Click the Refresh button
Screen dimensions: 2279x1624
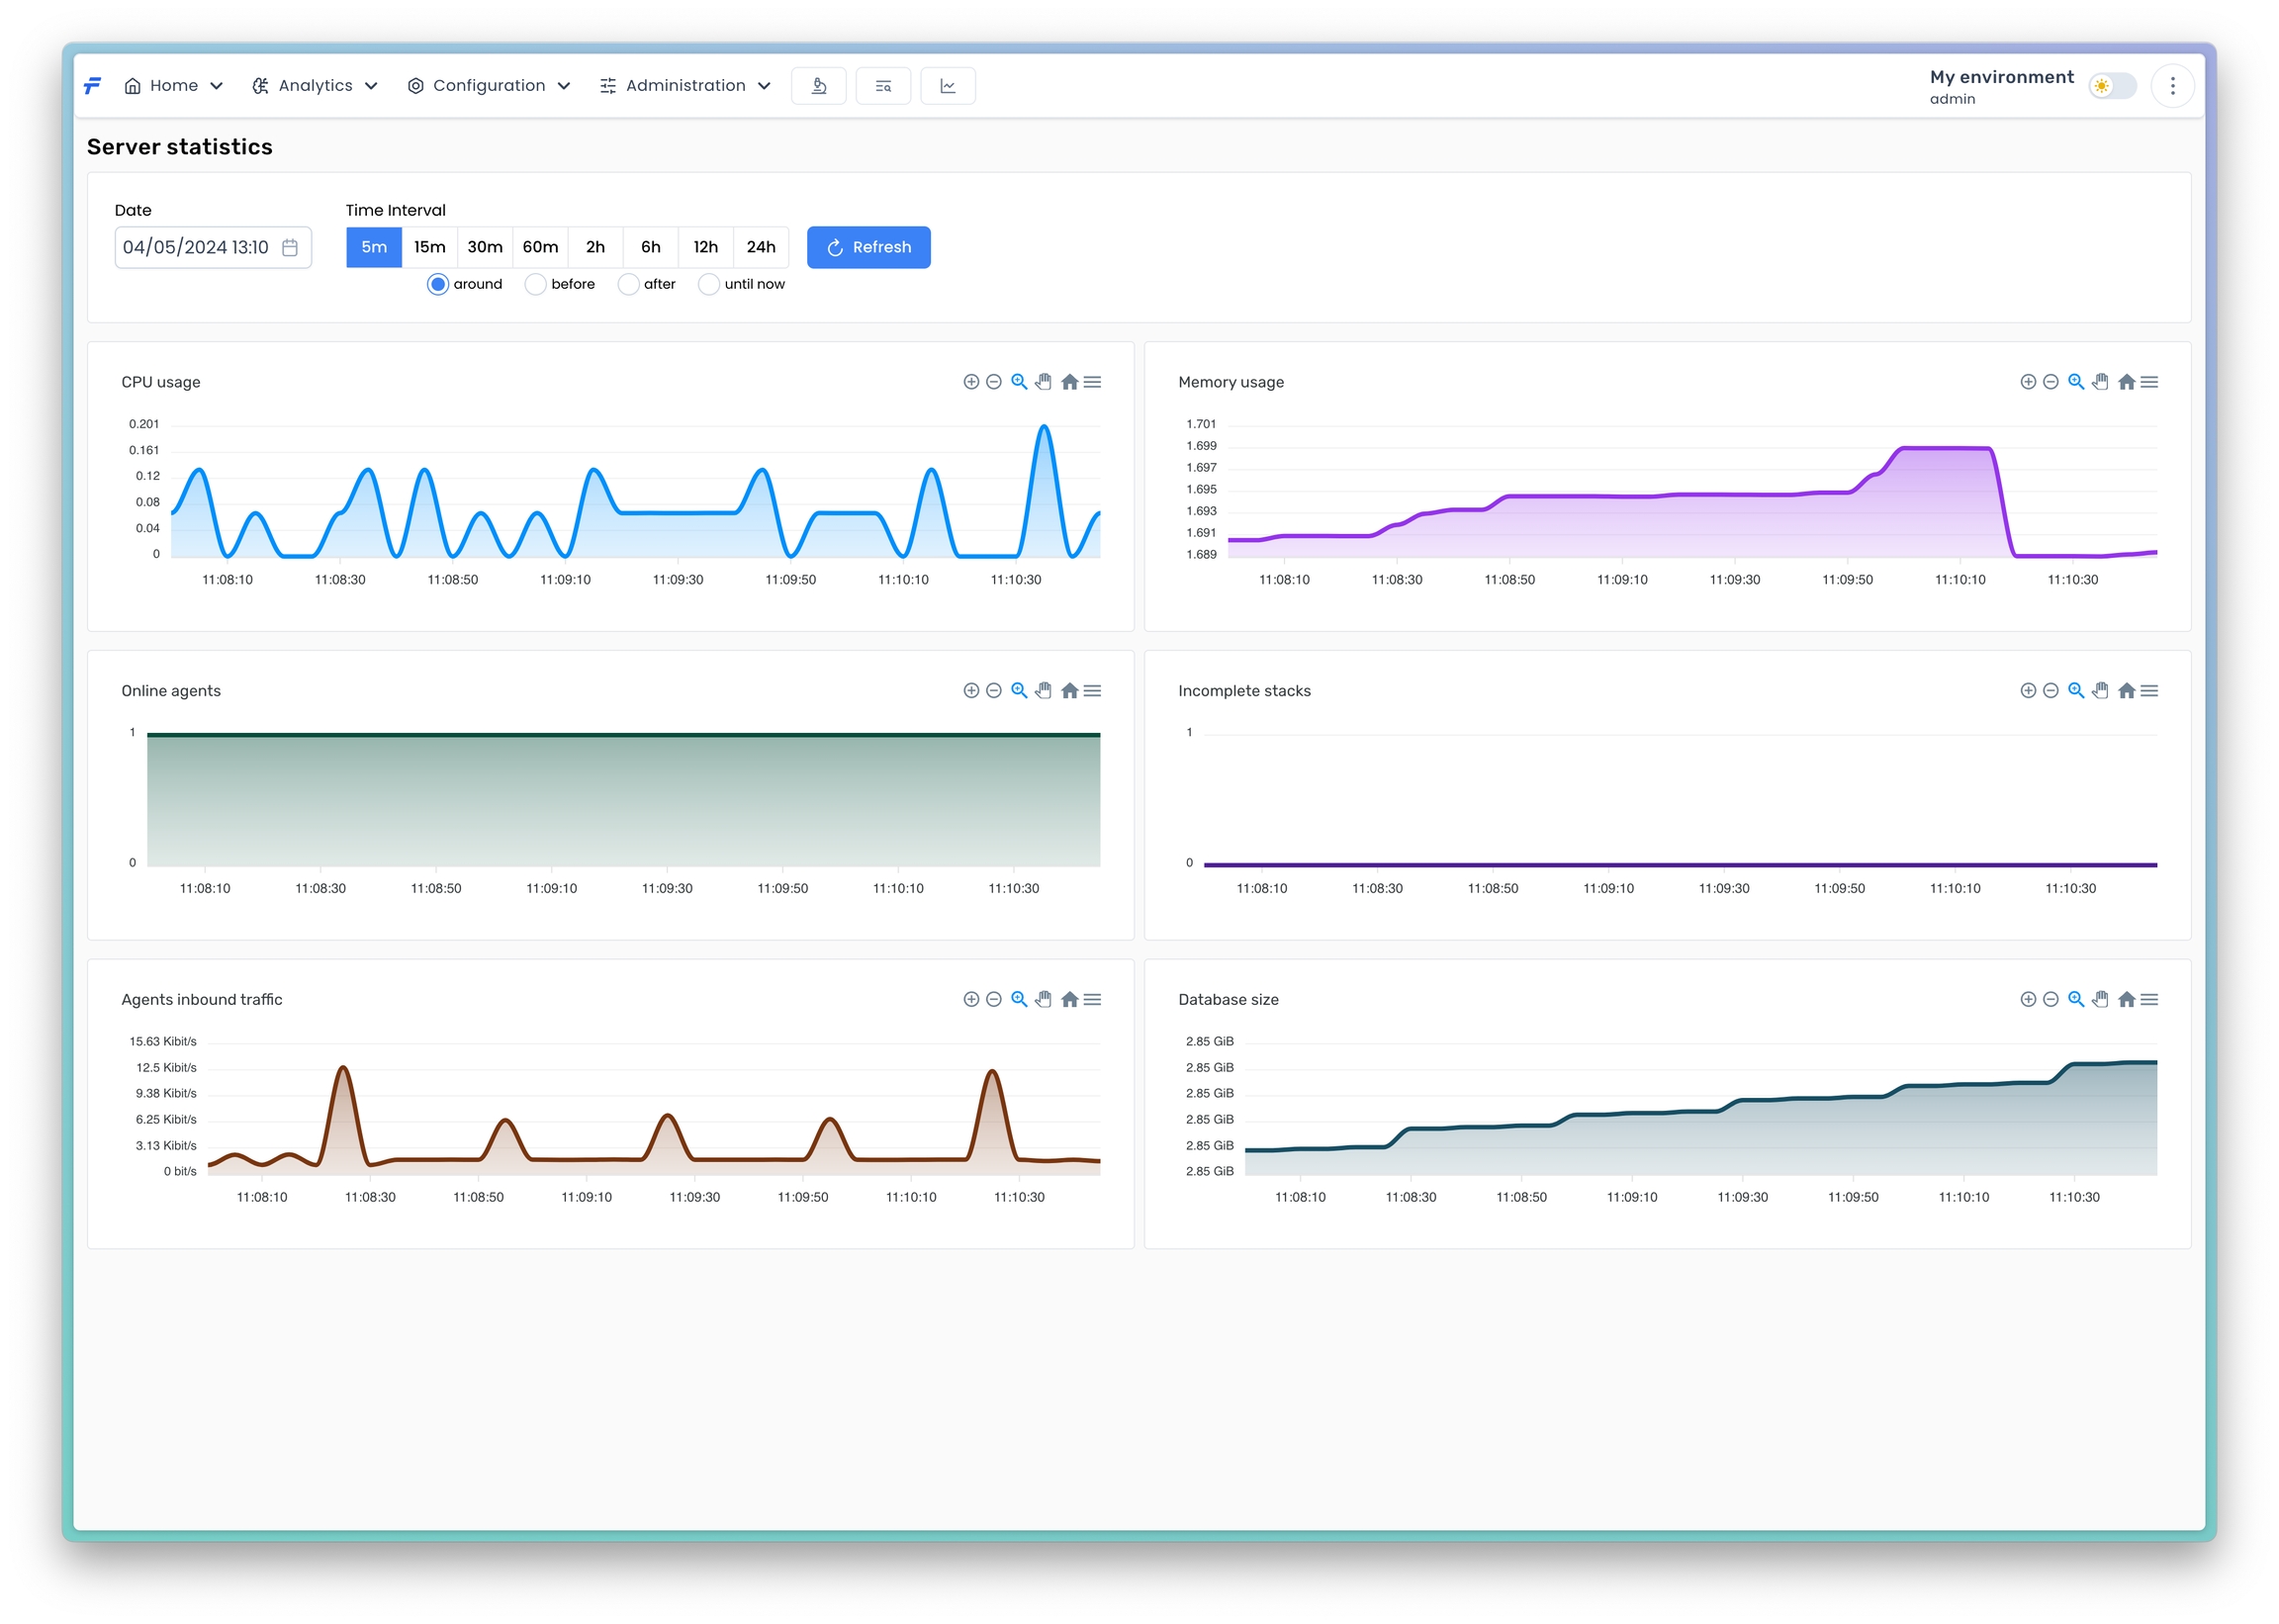click(x=868, y=247)
